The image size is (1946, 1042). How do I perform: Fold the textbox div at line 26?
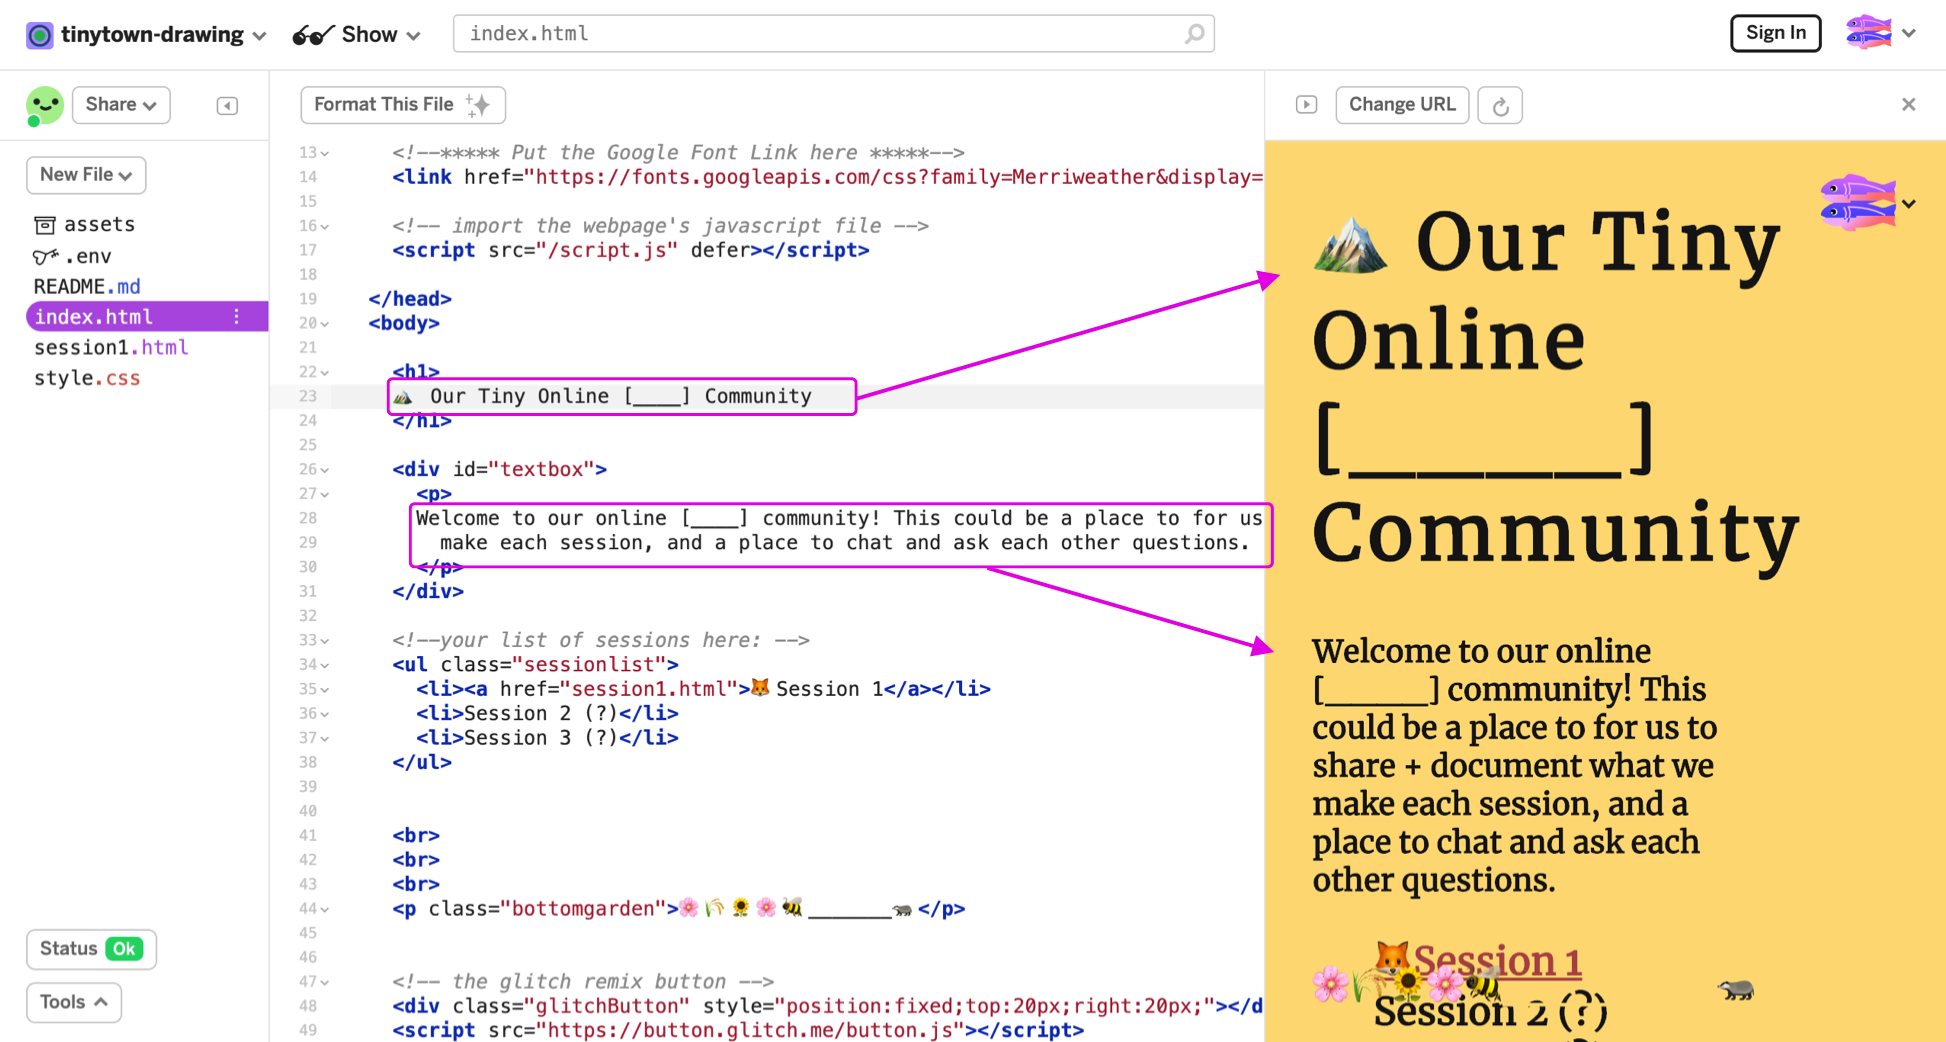(325, 470)
